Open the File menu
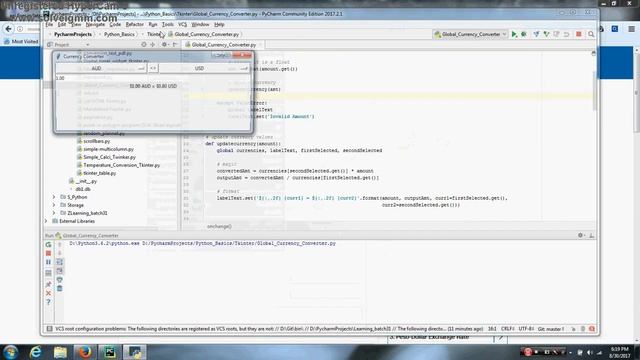Image resolution: width=640 pixels, height=360 pixels. 49,24
